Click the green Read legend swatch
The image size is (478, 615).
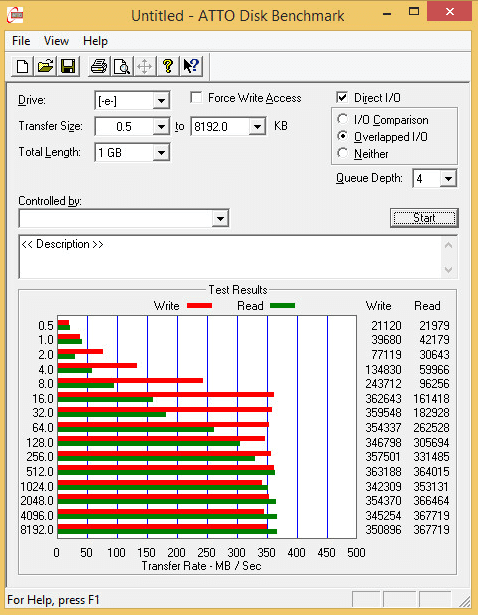click(x=282, y=306)
